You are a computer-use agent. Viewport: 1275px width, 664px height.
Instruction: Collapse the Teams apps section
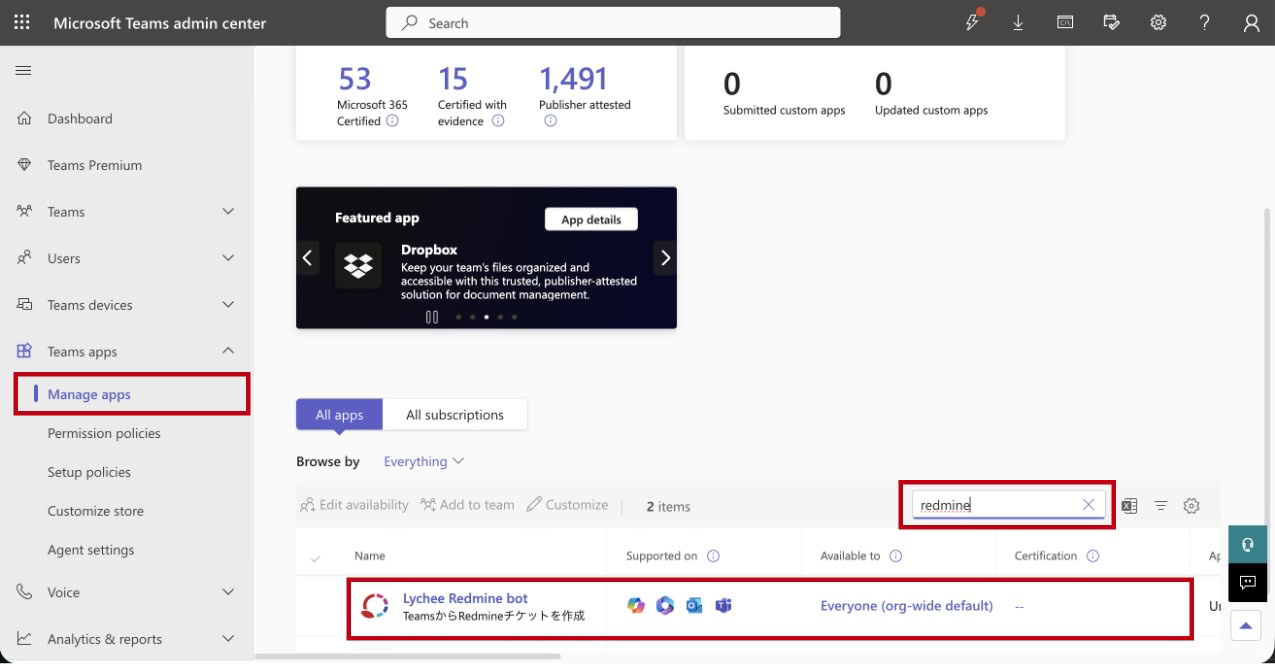[227, 351]
